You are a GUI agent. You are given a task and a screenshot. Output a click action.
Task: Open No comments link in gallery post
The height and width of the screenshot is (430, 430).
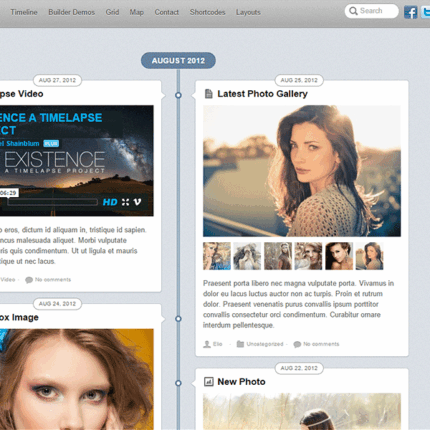(321, 344)
